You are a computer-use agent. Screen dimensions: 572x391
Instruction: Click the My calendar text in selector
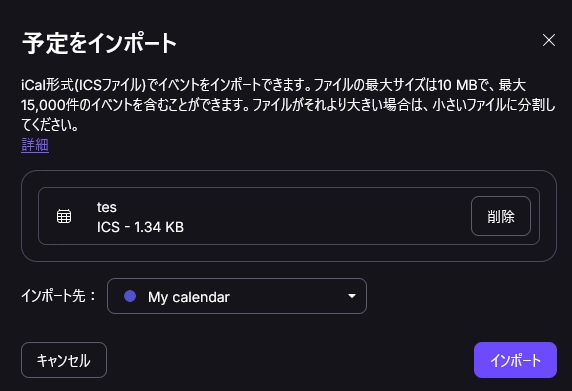(189, 297)
